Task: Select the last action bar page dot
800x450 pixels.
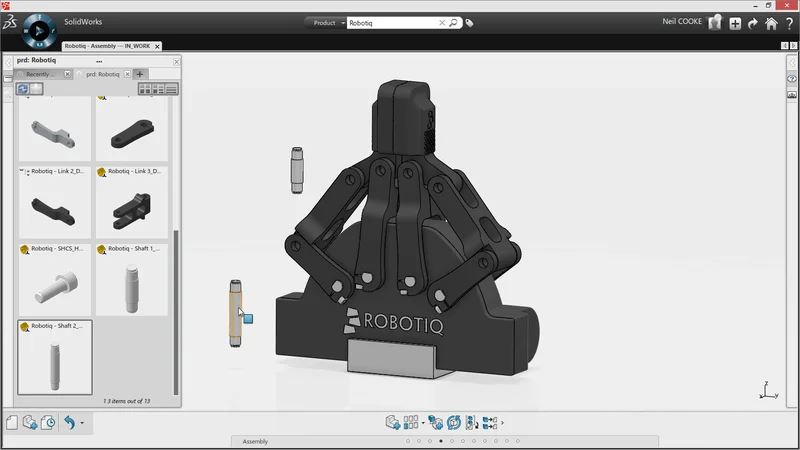Action: [x=518, y=441]
